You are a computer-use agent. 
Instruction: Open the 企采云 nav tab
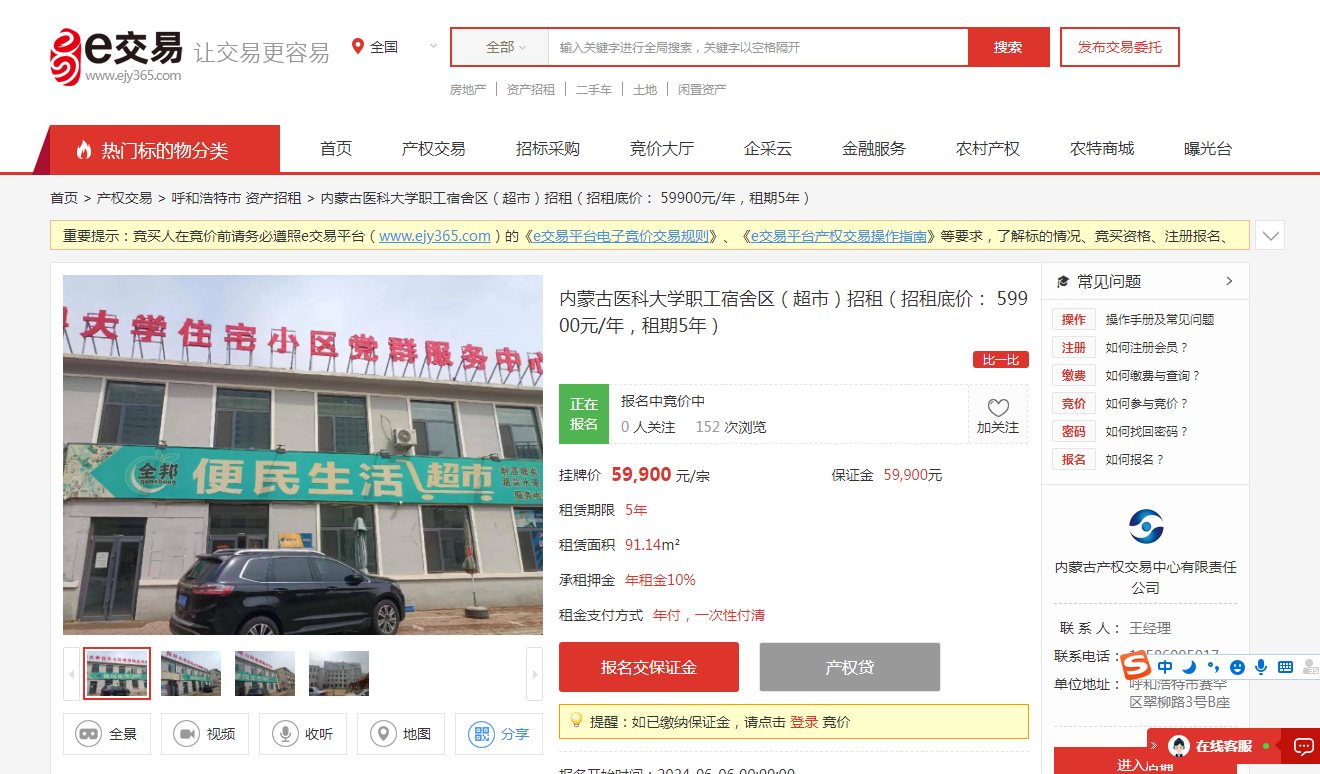768,149
